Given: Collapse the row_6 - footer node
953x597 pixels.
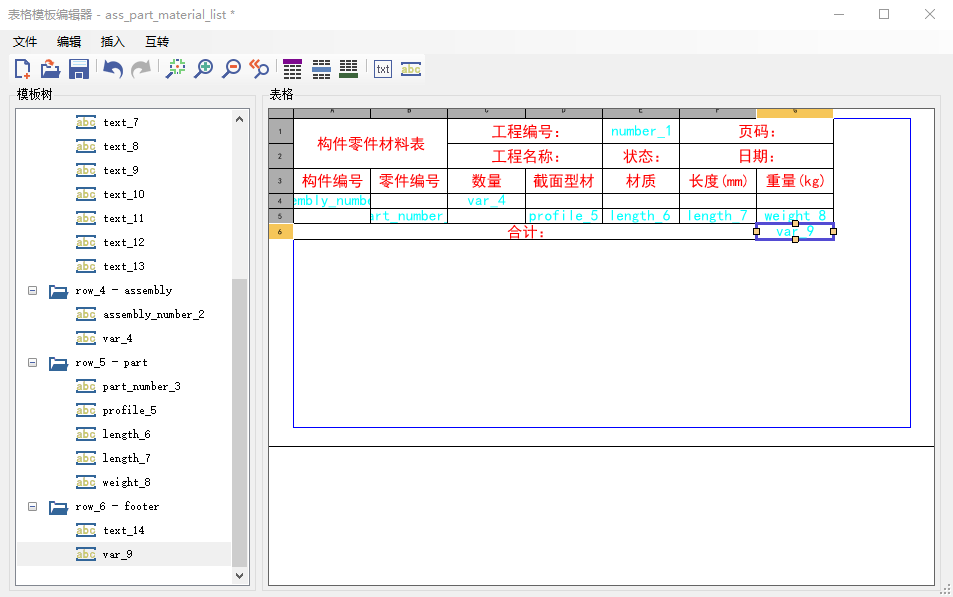Looking at the screenshot, I should point(33,506).
